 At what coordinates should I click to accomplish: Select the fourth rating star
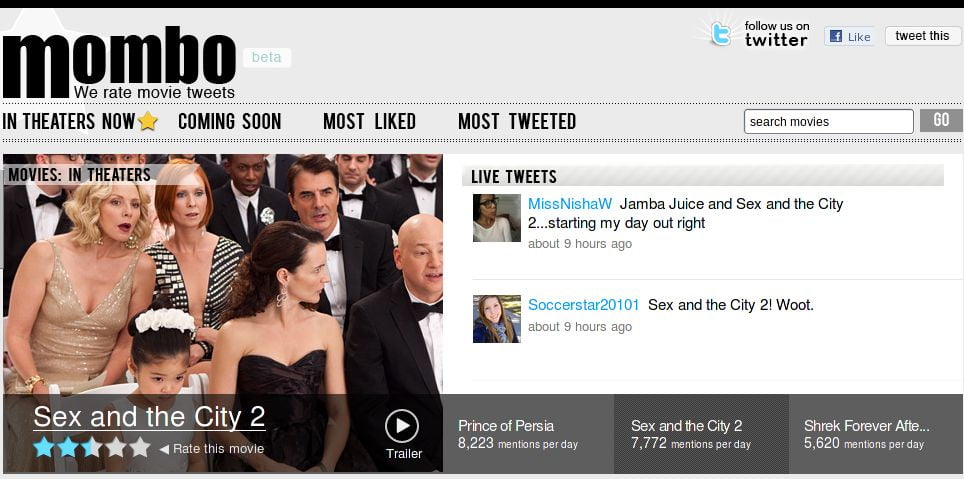click(116, 447)
